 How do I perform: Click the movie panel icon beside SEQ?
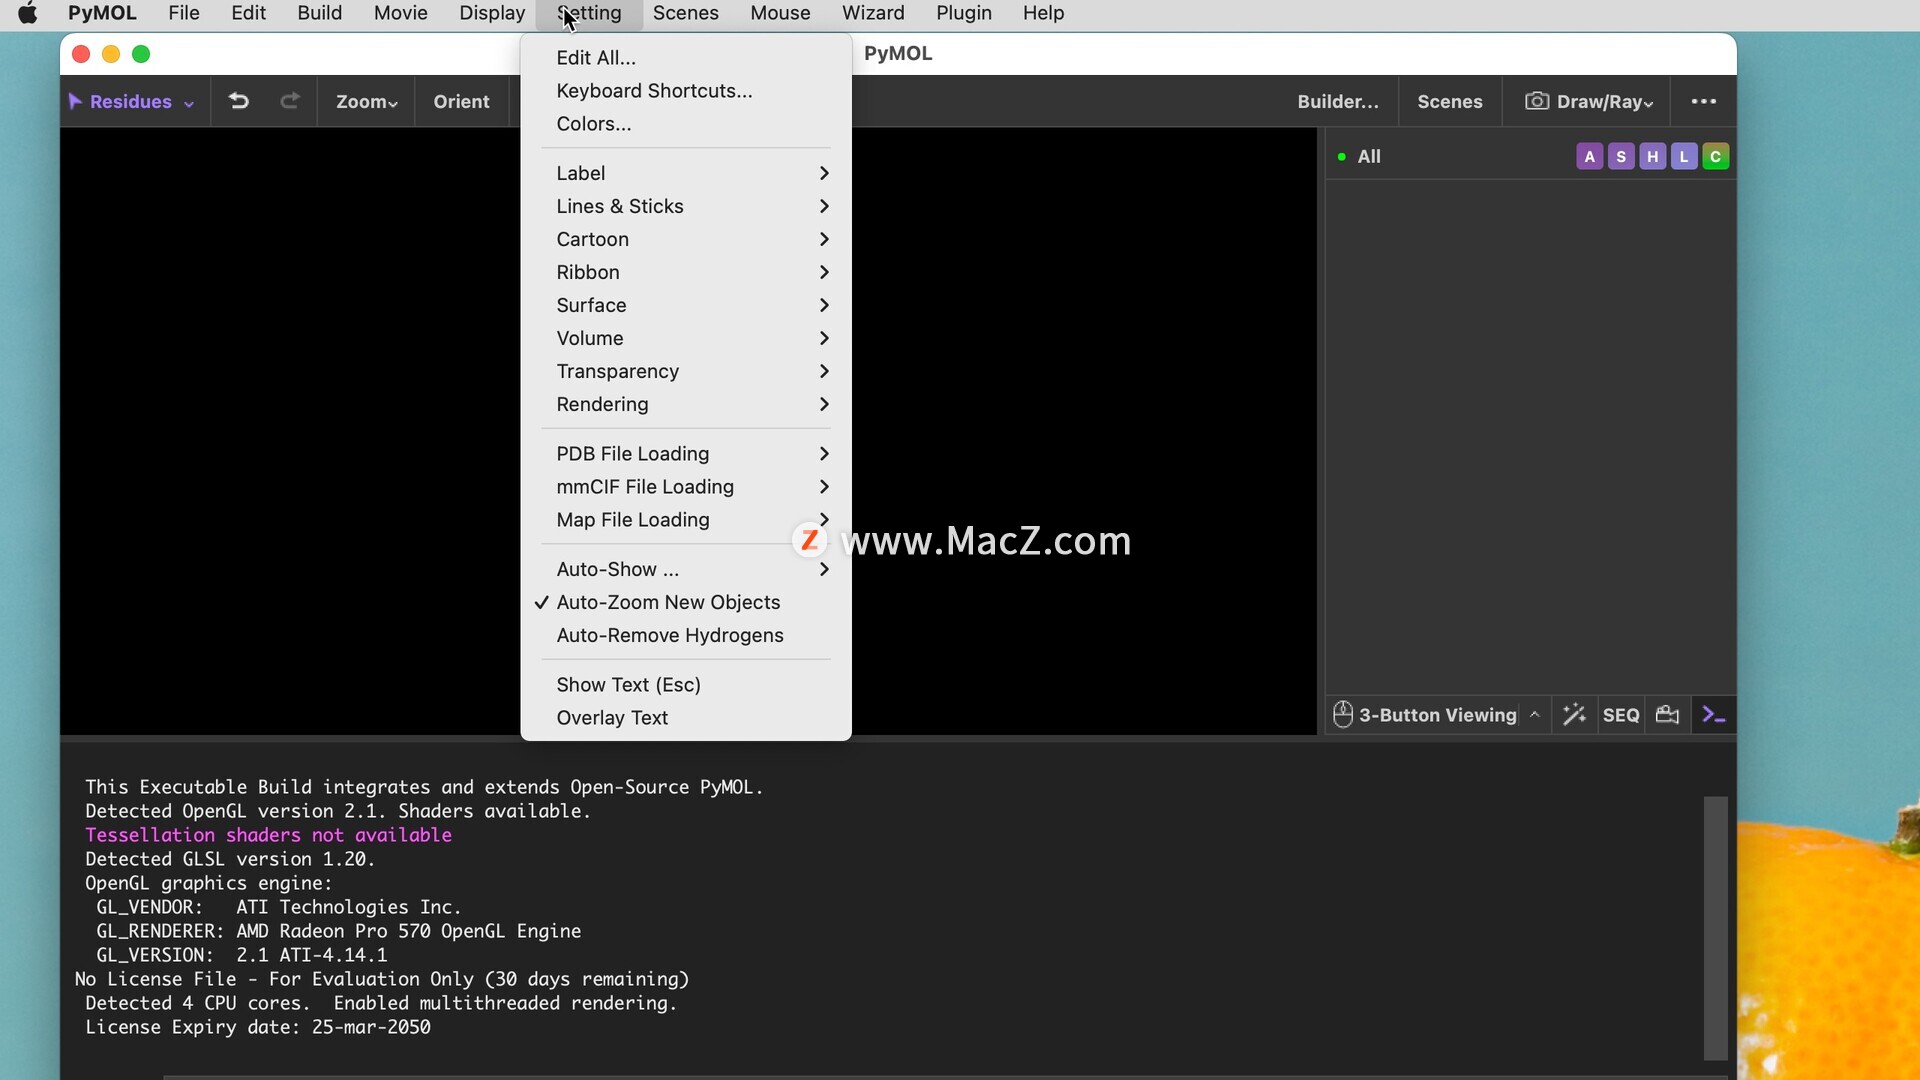(x=1668, y=715)
